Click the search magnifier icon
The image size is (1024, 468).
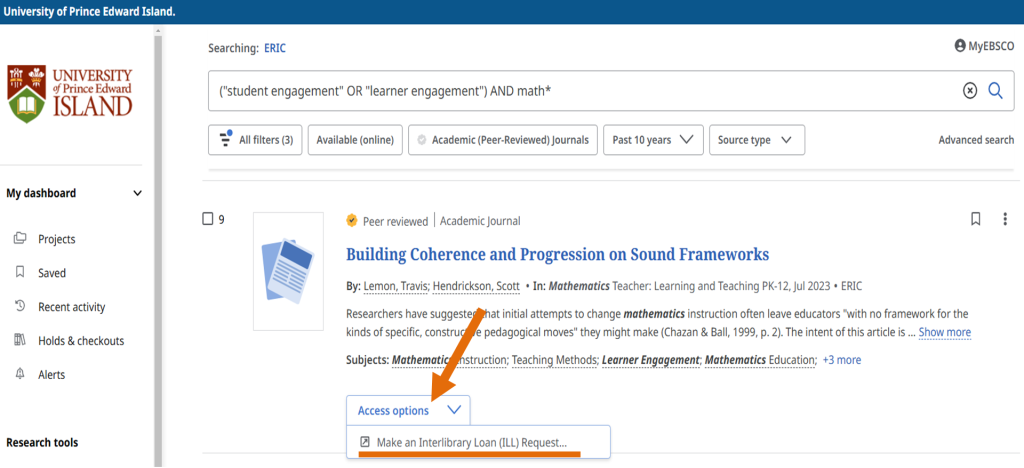click(995, 91)
